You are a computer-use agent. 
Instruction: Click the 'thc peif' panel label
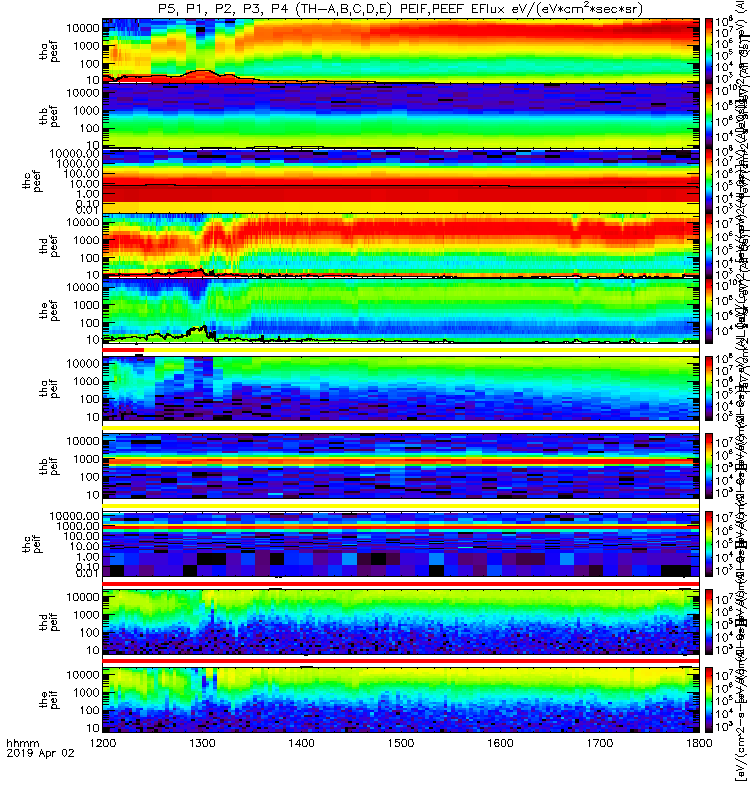32,544
